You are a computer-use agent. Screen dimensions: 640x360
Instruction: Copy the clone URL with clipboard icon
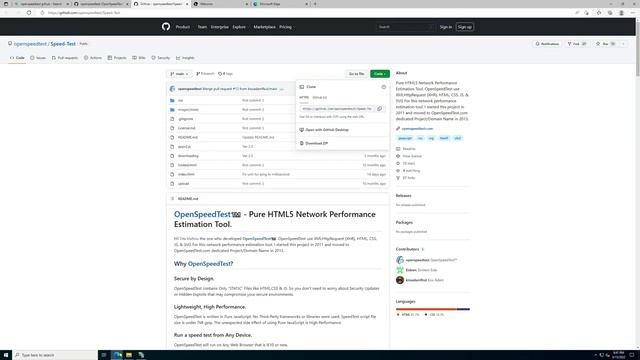coord(380,109)
